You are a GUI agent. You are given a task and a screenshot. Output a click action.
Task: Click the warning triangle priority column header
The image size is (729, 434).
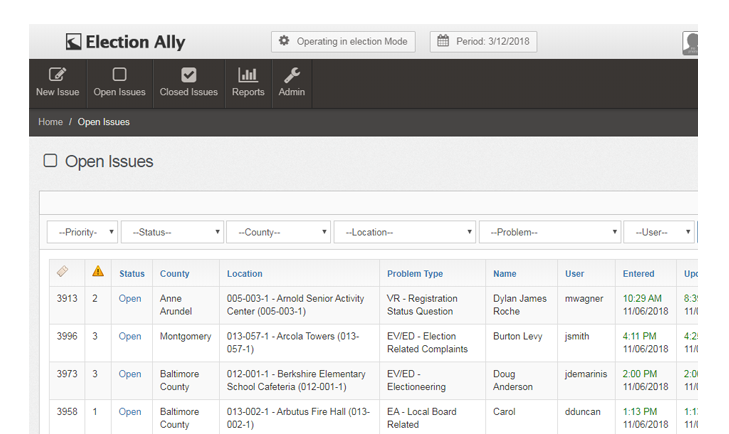[98, 271]
